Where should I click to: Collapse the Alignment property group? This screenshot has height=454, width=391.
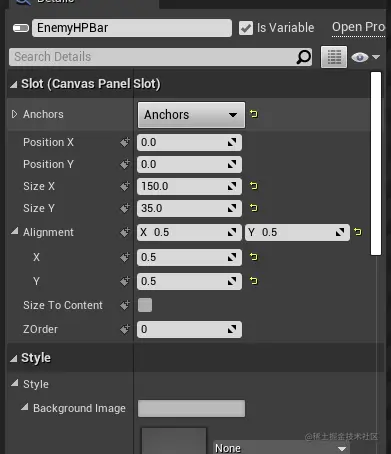coord(14,231)
